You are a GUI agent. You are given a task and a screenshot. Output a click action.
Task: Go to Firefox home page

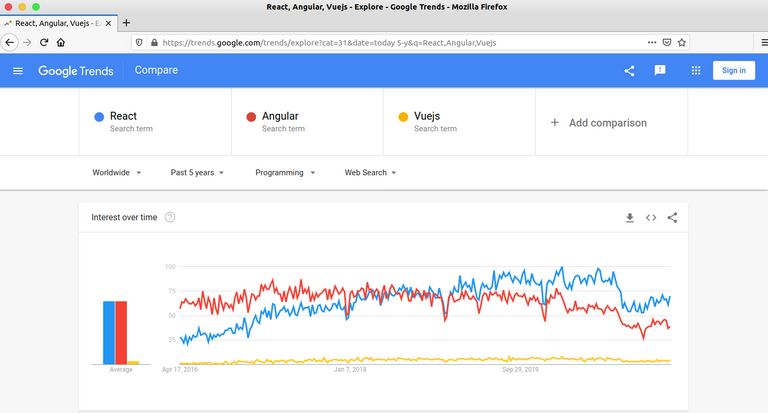pyautogui.click(x=61, y=42)
